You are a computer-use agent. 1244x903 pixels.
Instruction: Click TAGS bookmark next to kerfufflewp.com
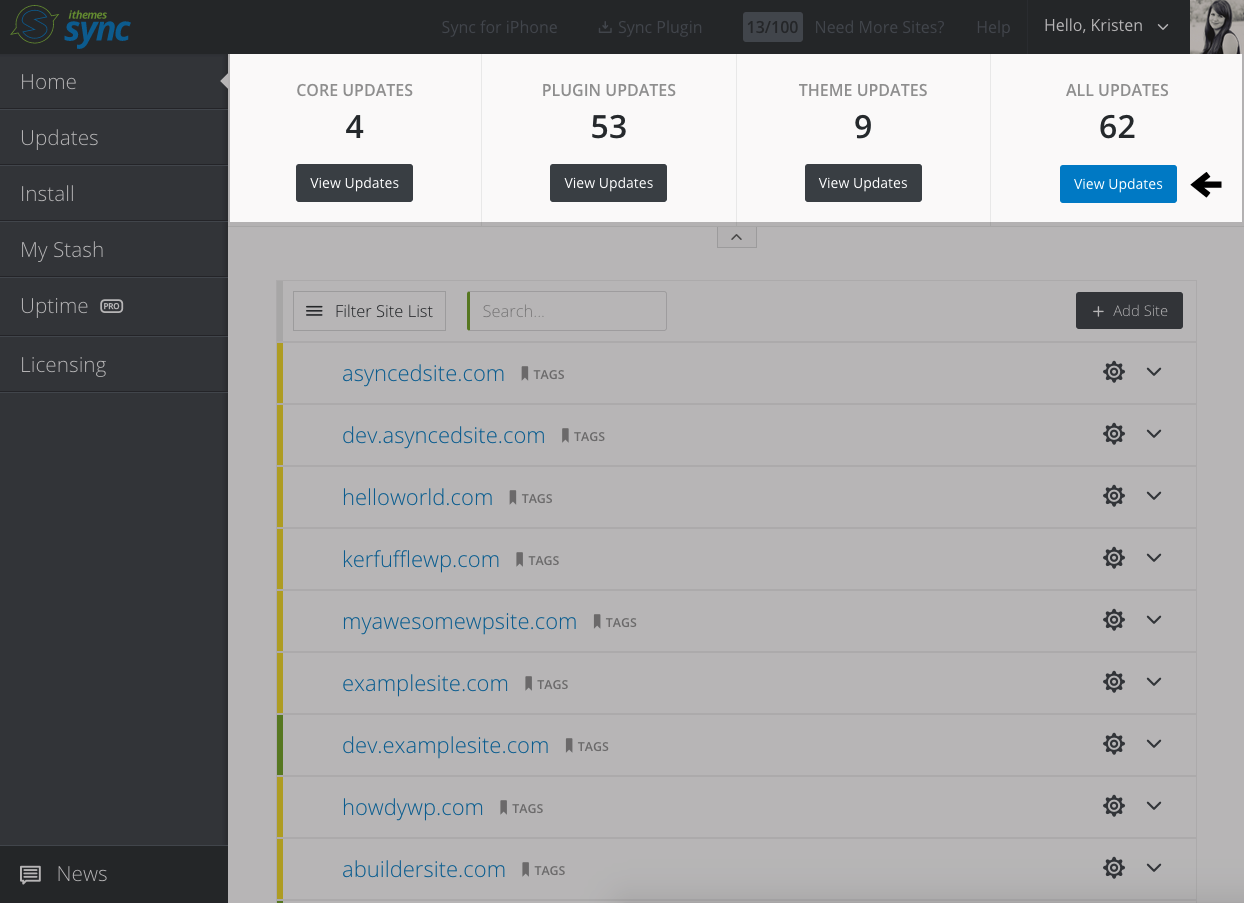coord(538,560)
